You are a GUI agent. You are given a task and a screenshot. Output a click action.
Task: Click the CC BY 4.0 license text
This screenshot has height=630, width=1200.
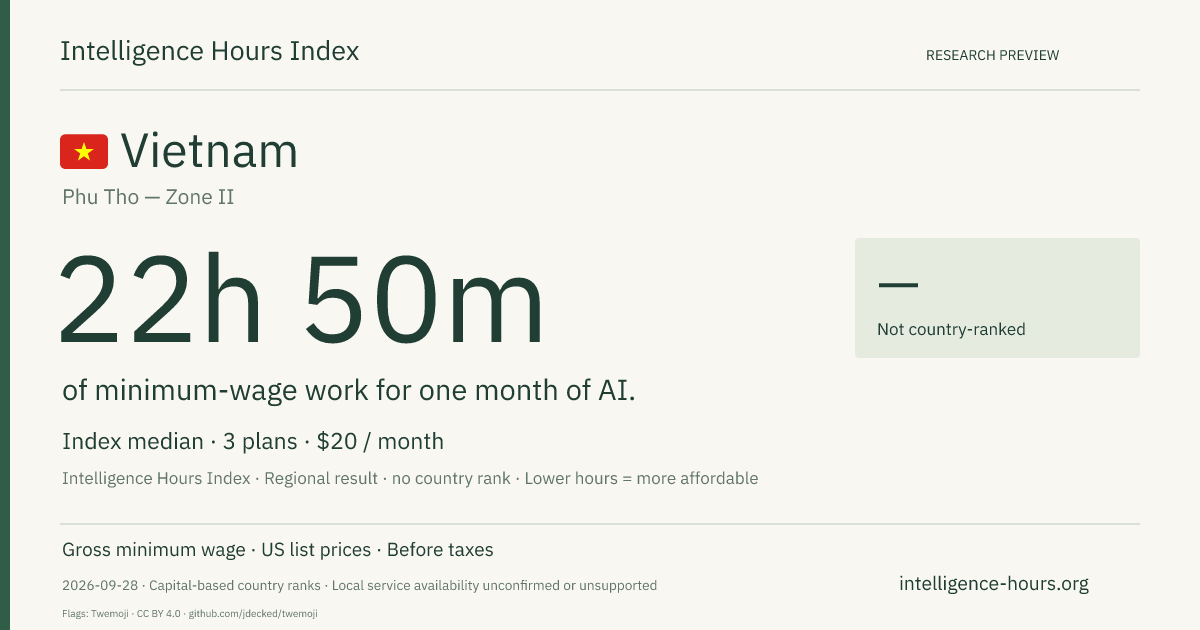click(159, 613)
